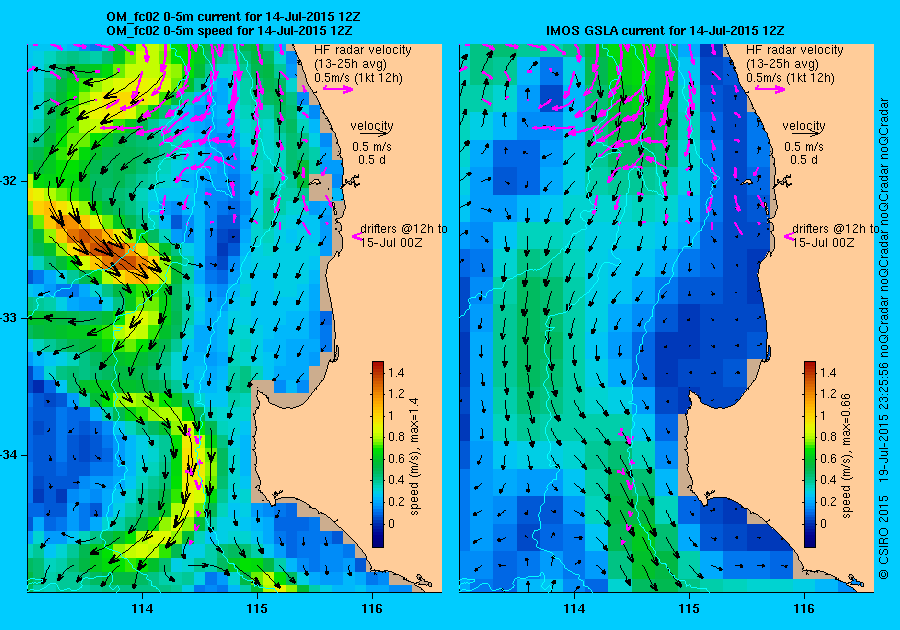Click the 'OM_fc02 0-5m current' title line

tap(233, 17)
